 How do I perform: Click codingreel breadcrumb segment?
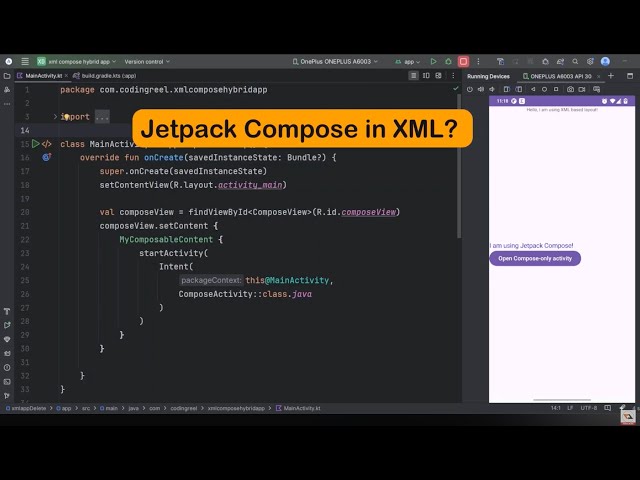[184, 408]
